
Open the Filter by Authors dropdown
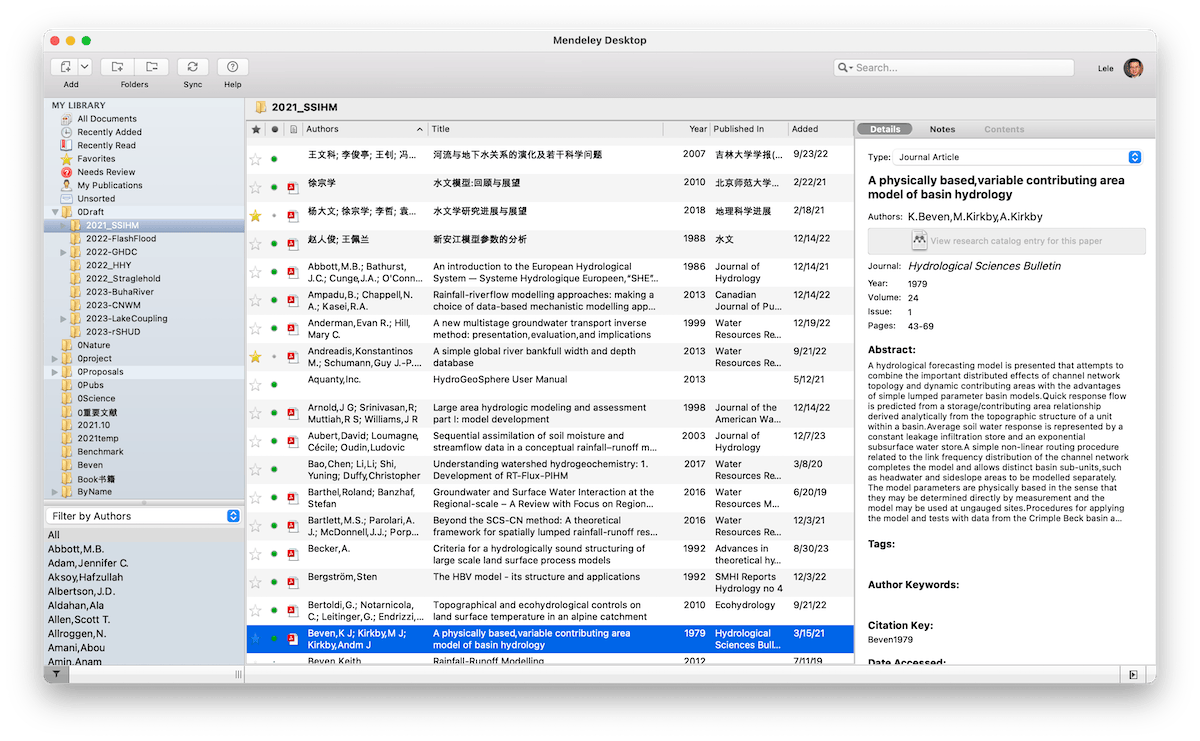pyautogui.click(x=145, y=516)
